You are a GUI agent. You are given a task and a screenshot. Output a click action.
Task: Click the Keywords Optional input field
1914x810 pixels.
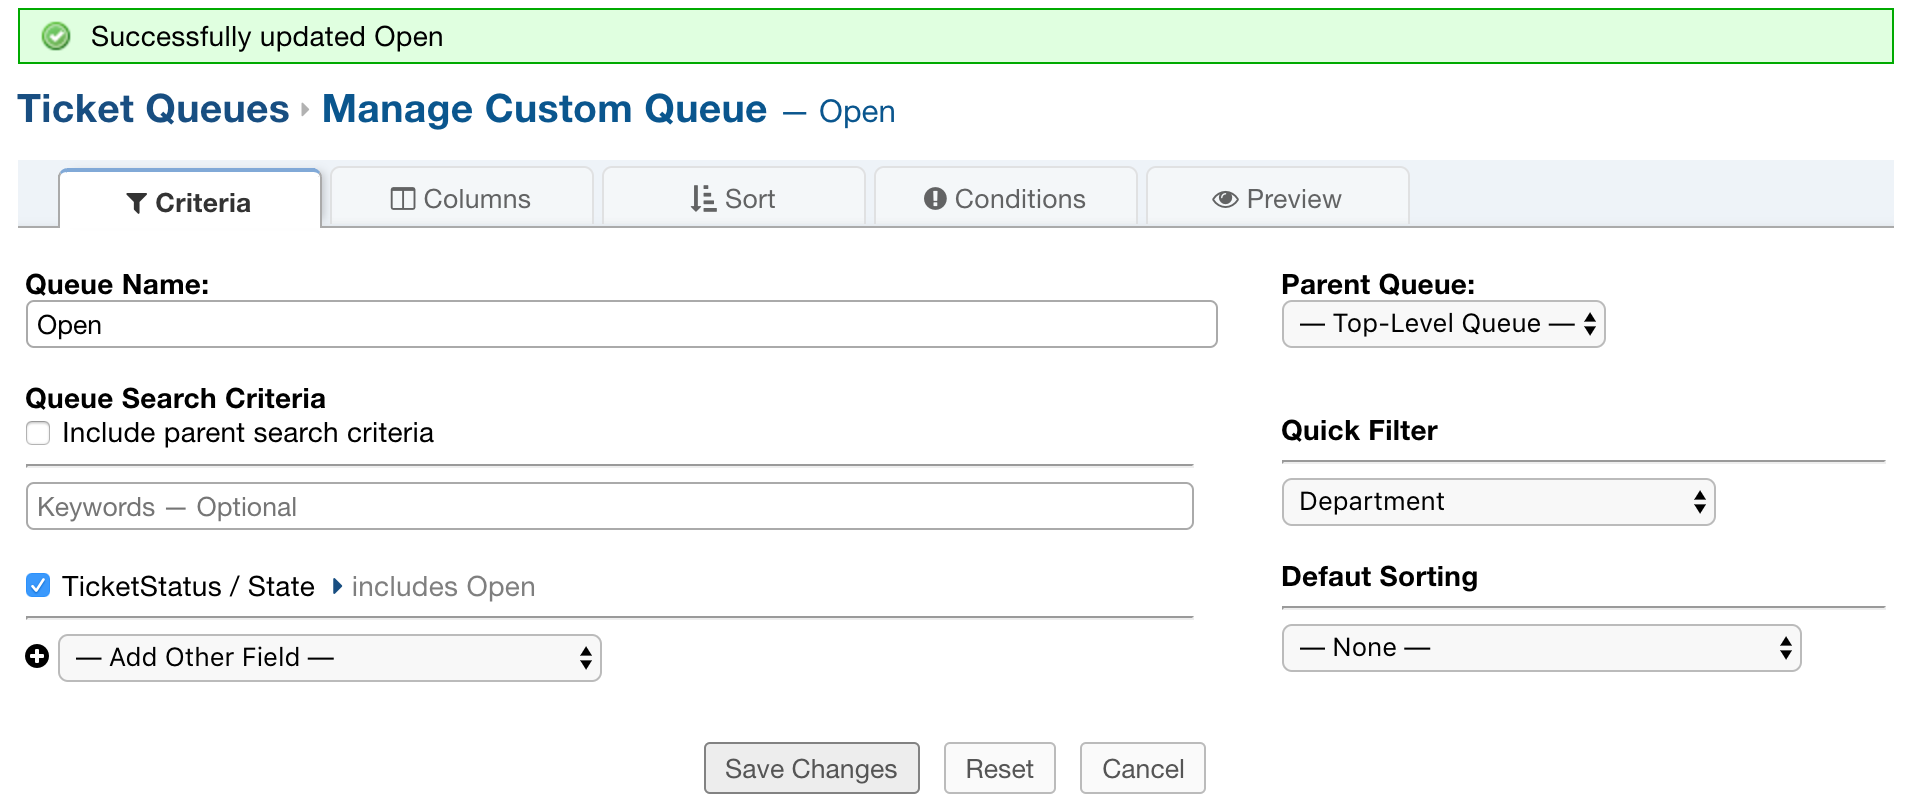coord(609,507)
